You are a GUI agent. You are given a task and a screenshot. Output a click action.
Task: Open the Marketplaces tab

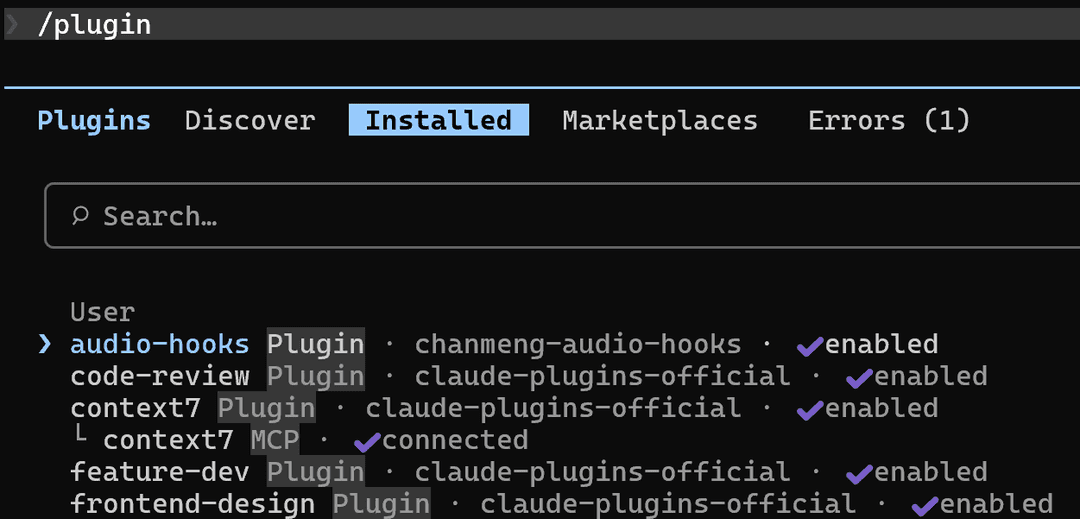pos(660,120)
